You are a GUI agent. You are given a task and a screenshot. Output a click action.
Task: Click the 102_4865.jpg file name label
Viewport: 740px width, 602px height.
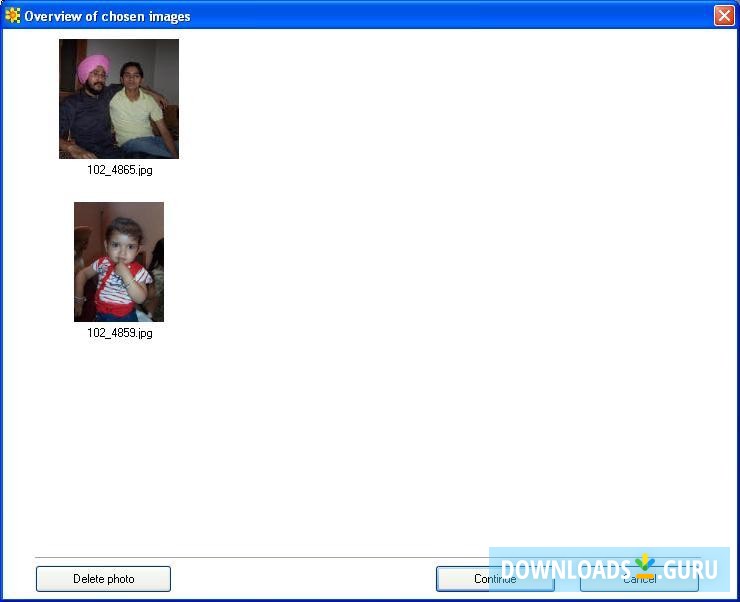click(x=120, y=170)
